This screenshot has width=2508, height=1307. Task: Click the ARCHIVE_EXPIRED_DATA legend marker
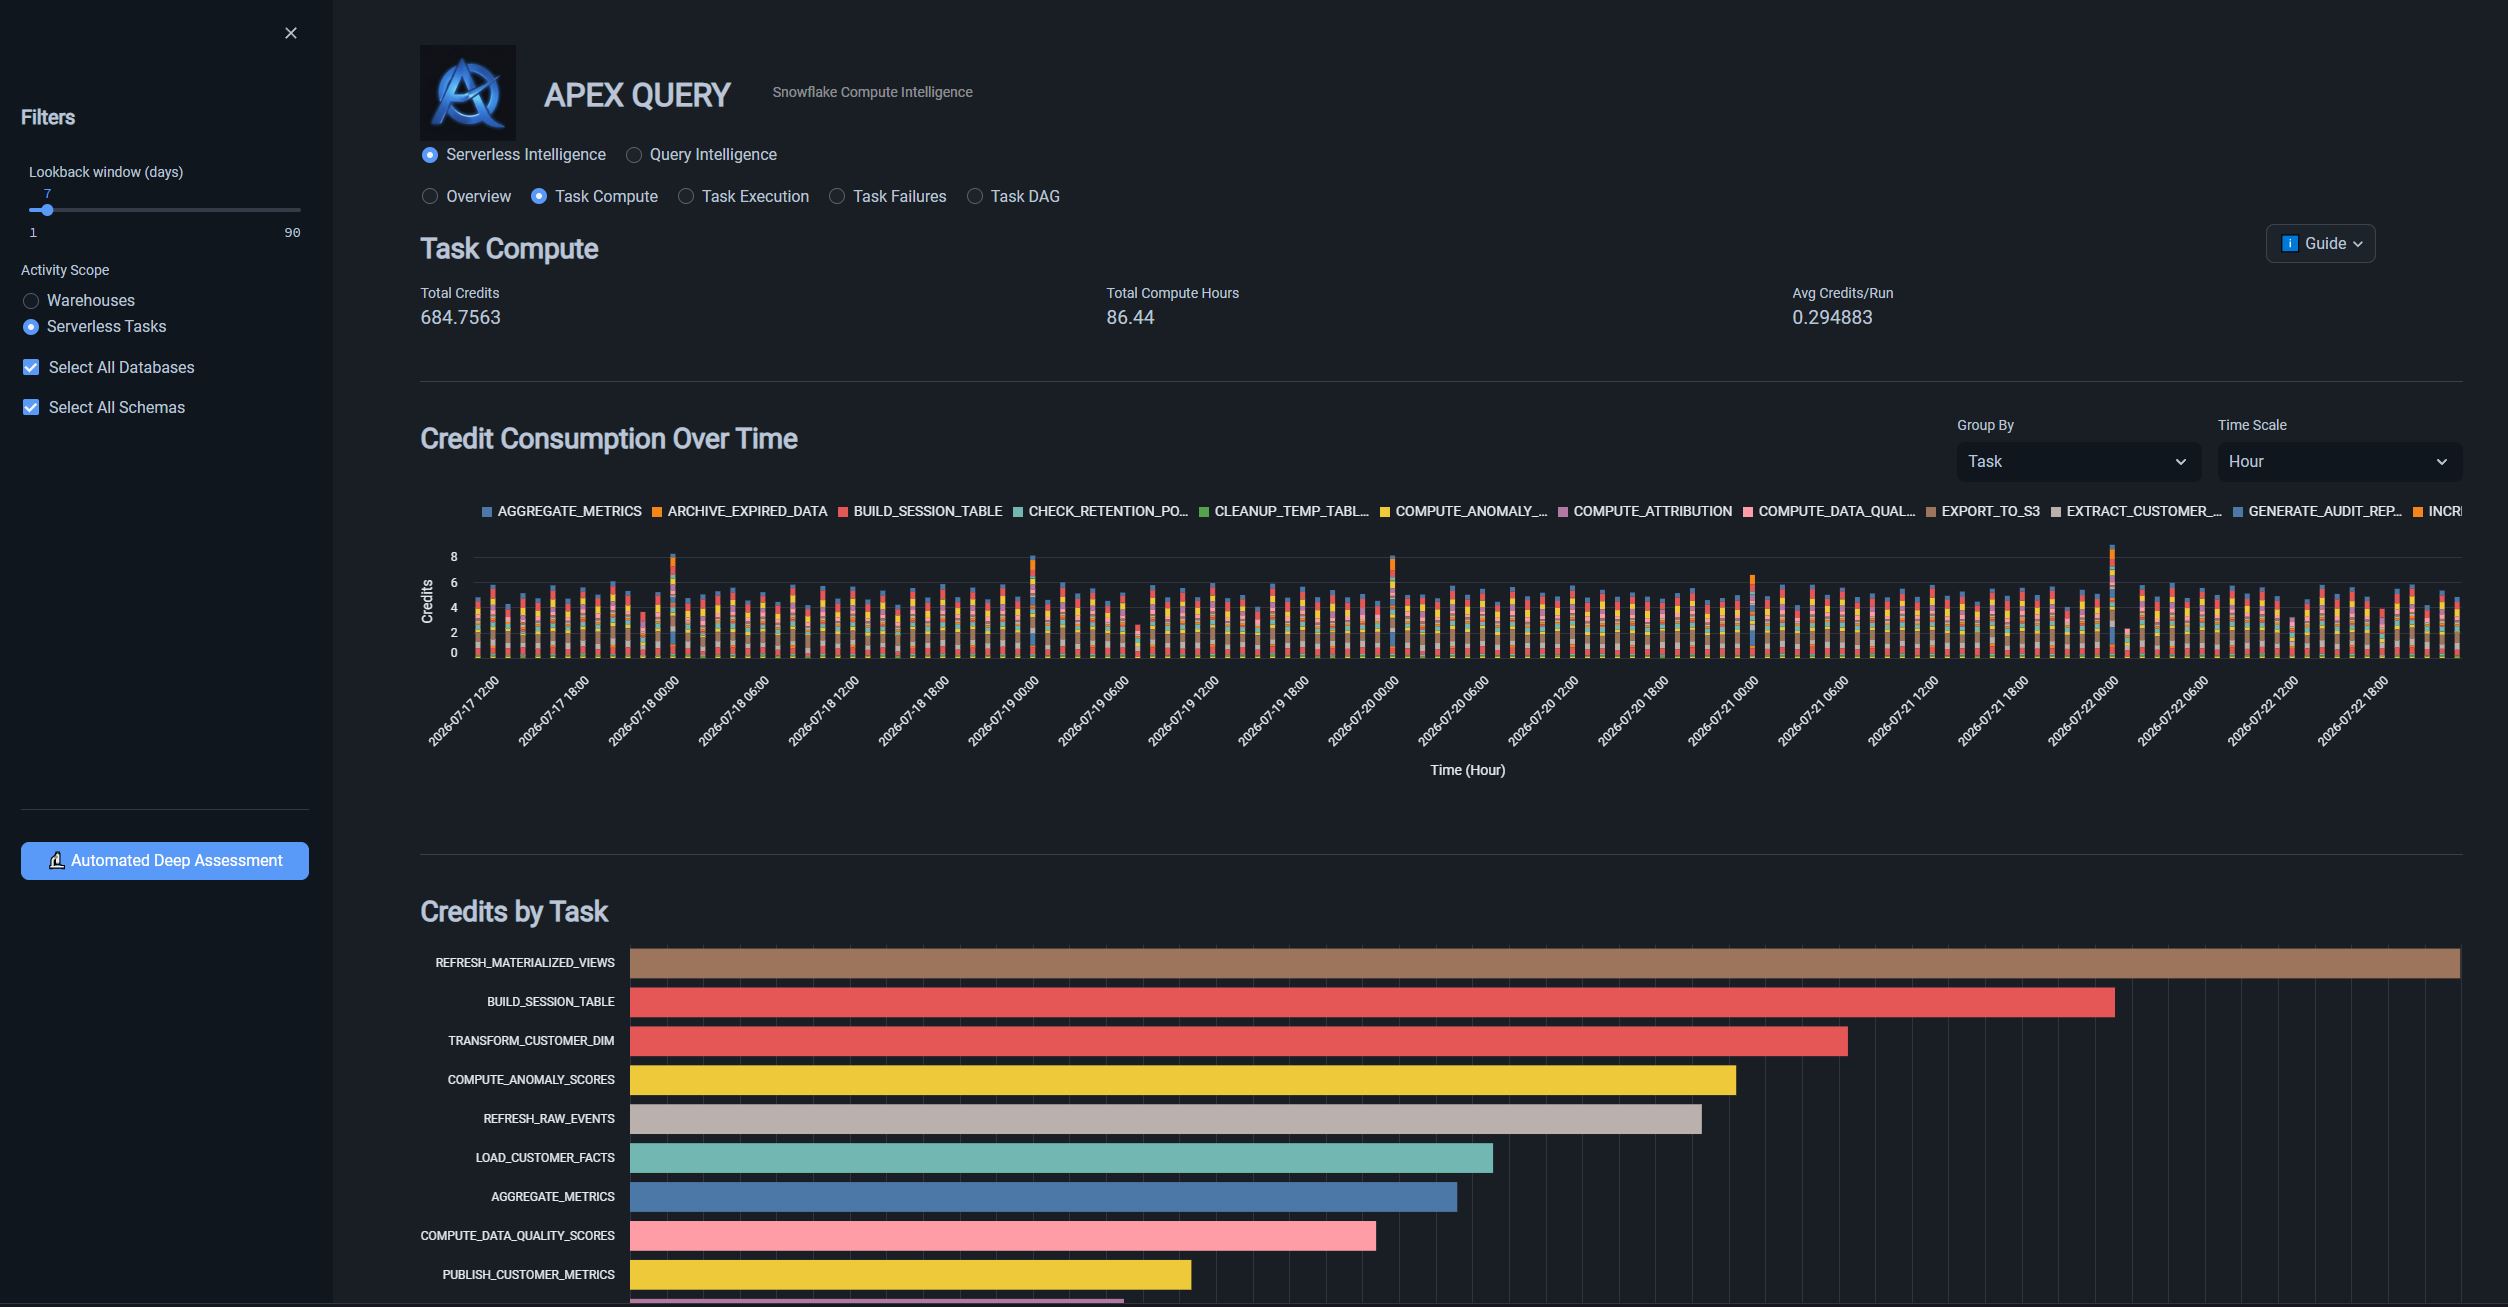(657, 512)
